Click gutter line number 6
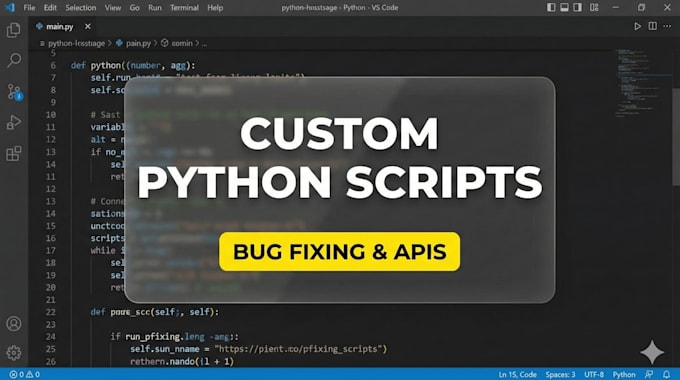The height and width of the screenshot is (380, 680). (53, 66)
